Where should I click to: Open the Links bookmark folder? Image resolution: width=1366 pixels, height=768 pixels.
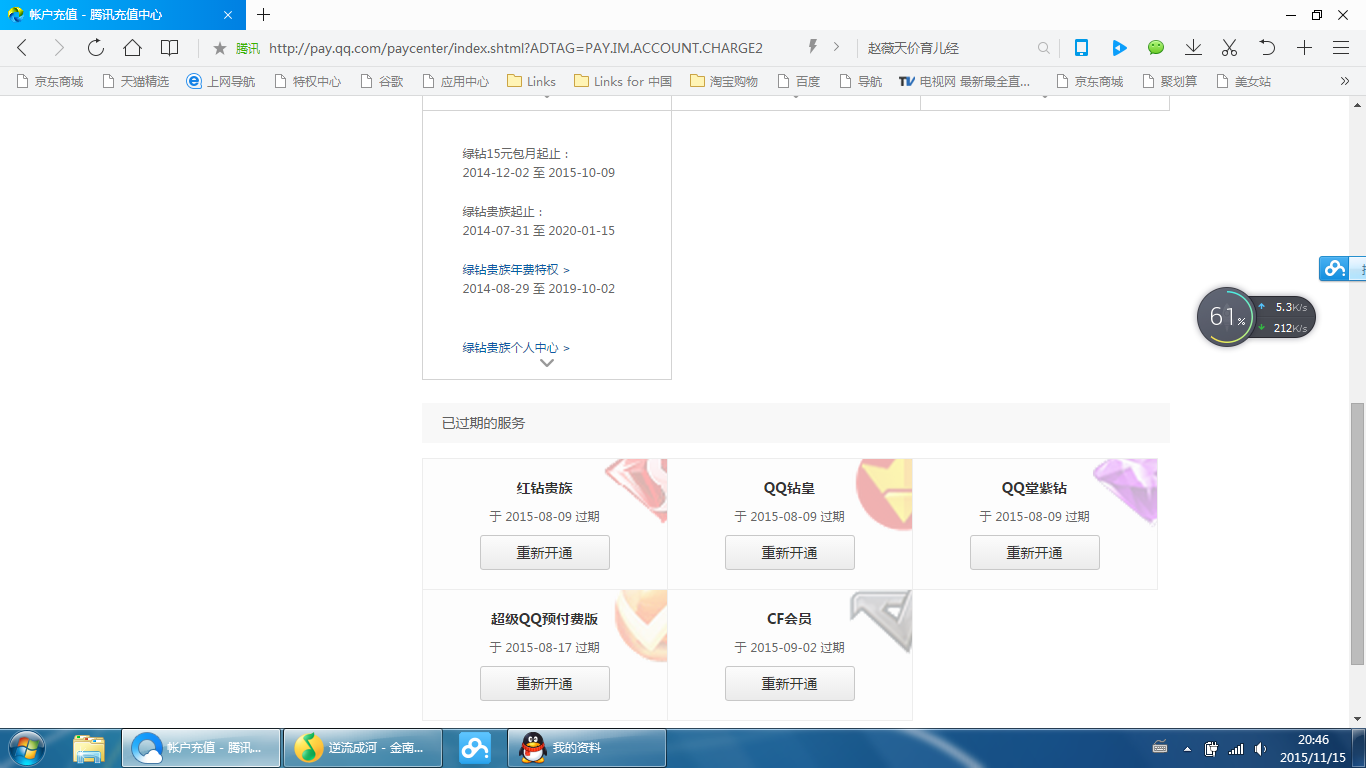coord(532,82)
